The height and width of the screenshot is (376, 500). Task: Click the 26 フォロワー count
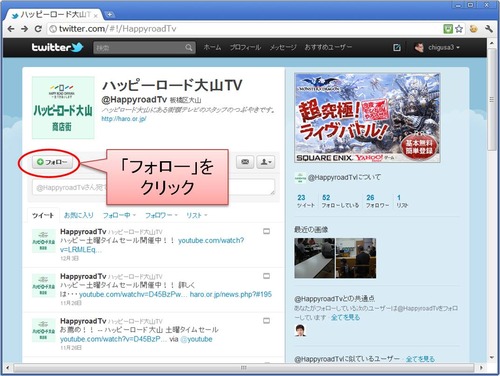point(377,201)
